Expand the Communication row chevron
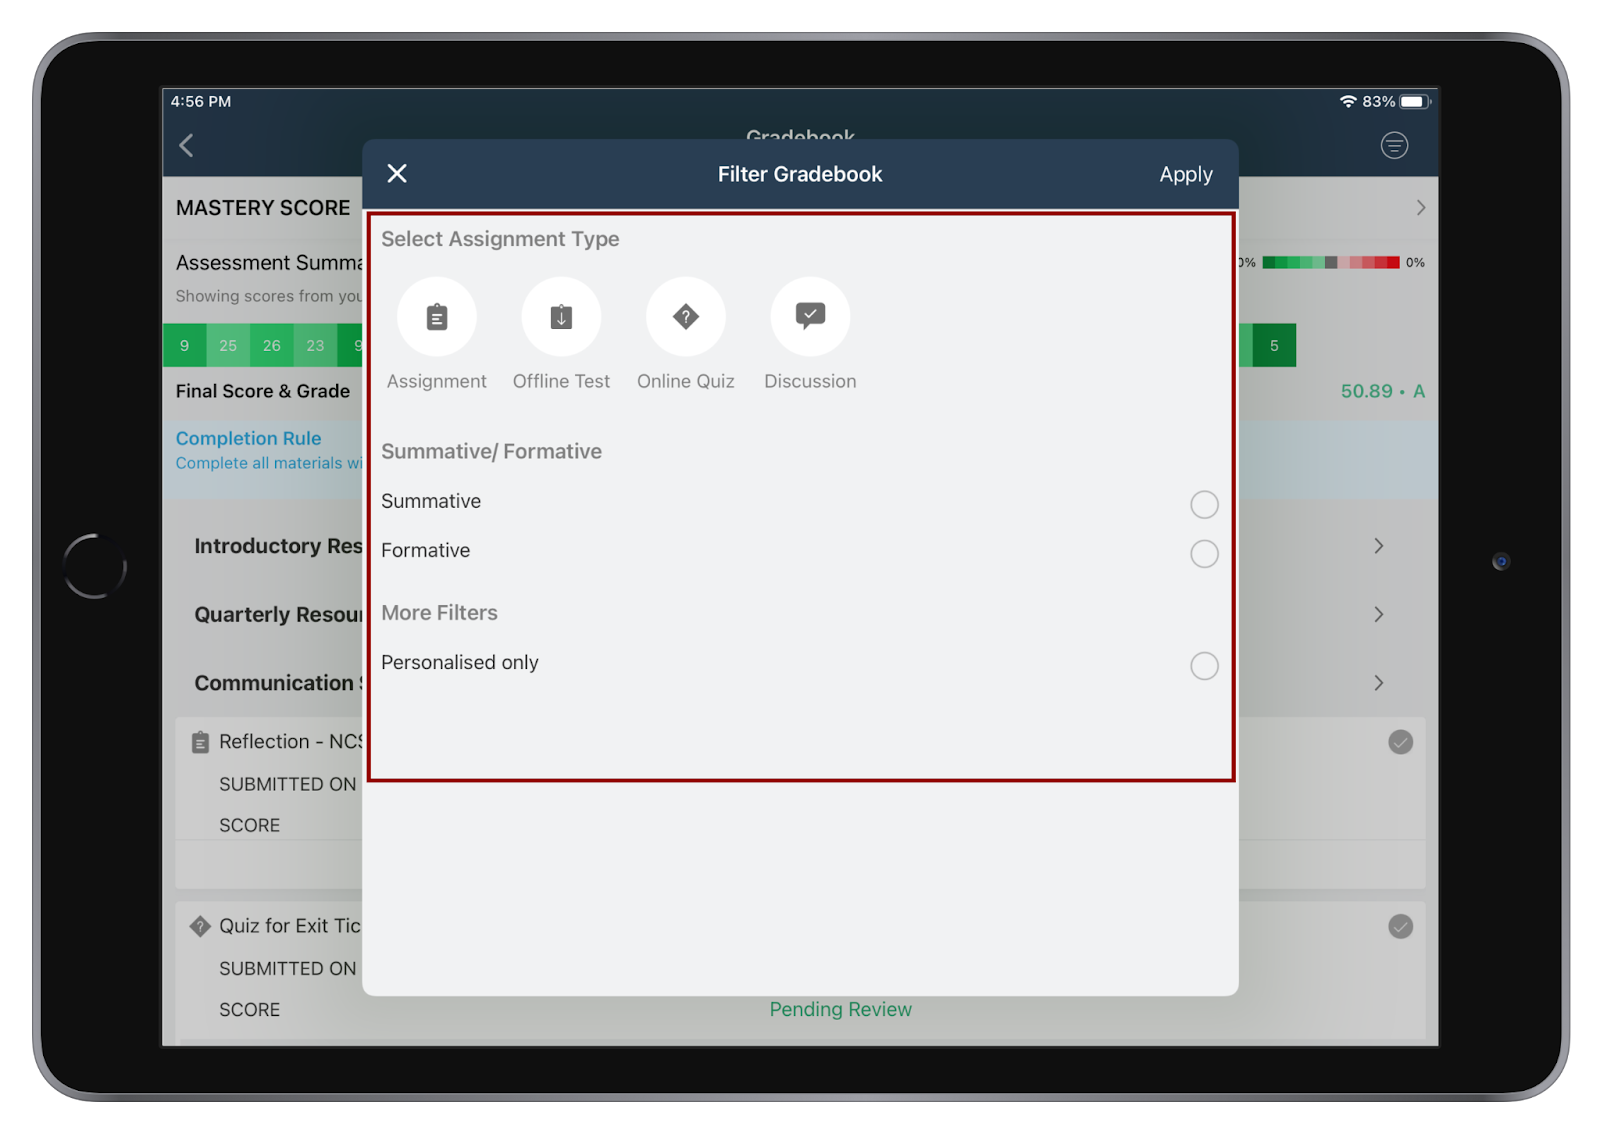Screen dimensions: 1600x1134 [1378, 683]
